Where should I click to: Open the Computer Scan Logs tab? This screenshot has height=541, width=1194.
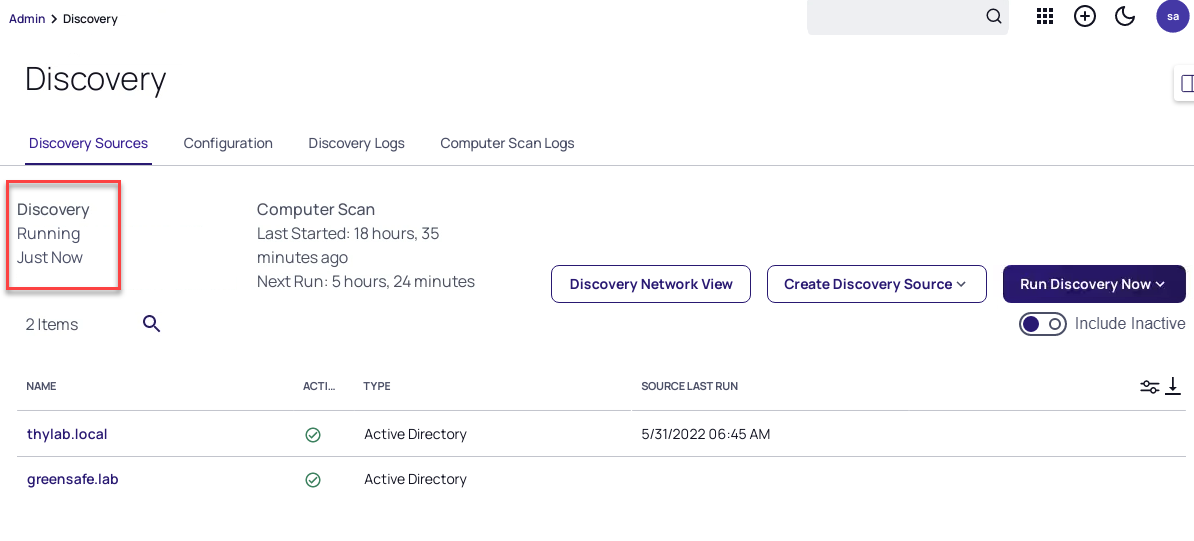pyautogui.click(x=507, y=143)
